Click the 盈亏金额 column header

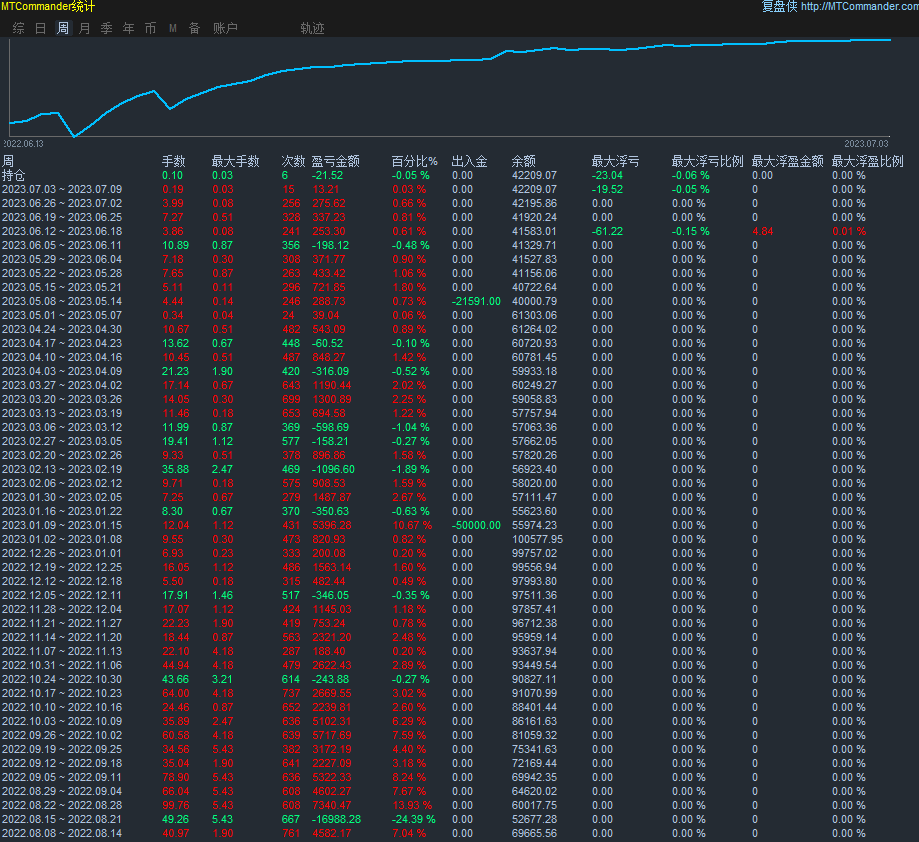pos(336,161)
